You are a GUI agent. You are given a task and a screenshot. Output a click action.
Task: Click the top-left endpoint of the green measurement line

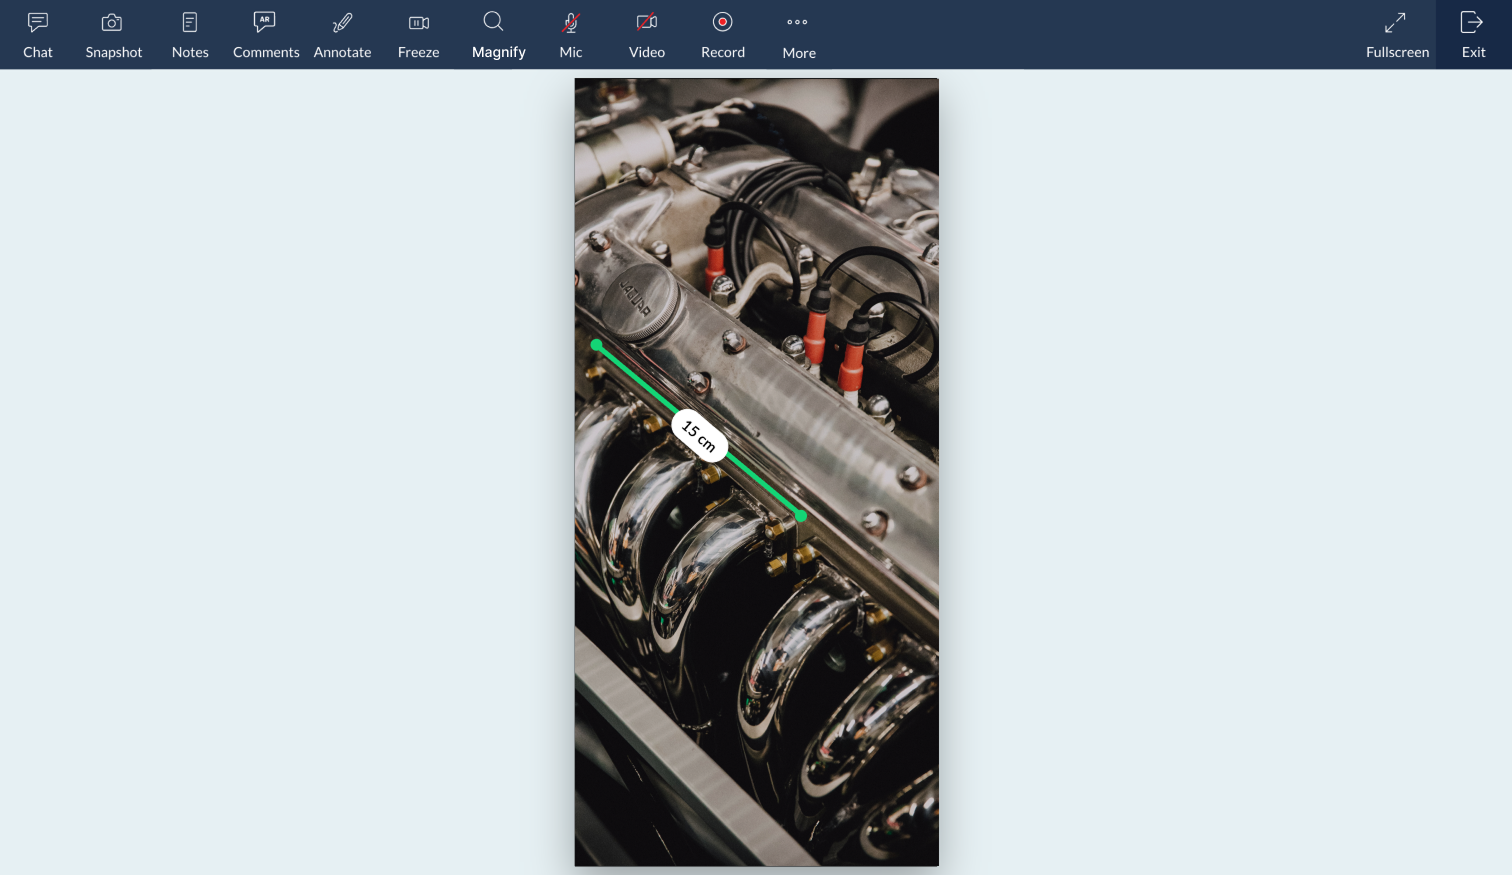597,345
